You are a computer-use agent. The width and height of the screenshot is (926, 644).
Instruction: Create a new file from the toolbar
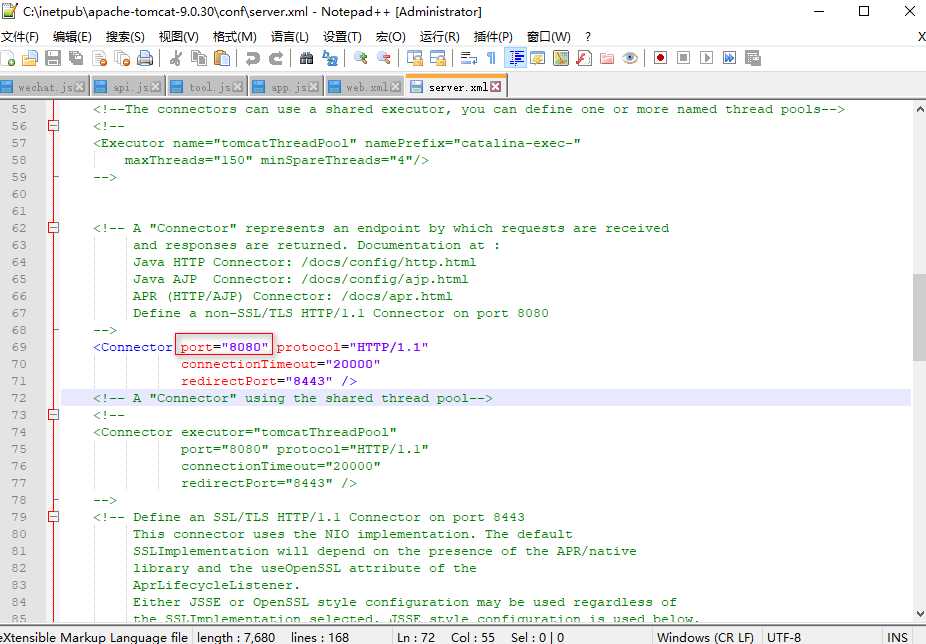click(8, 58)
